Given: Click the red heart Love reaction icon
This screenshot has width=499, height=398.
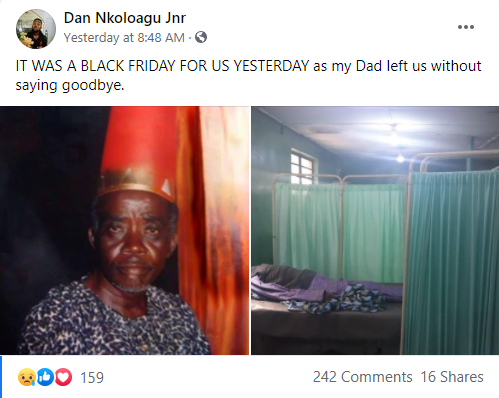Looking at the screenshot, I should pos(63,377).
